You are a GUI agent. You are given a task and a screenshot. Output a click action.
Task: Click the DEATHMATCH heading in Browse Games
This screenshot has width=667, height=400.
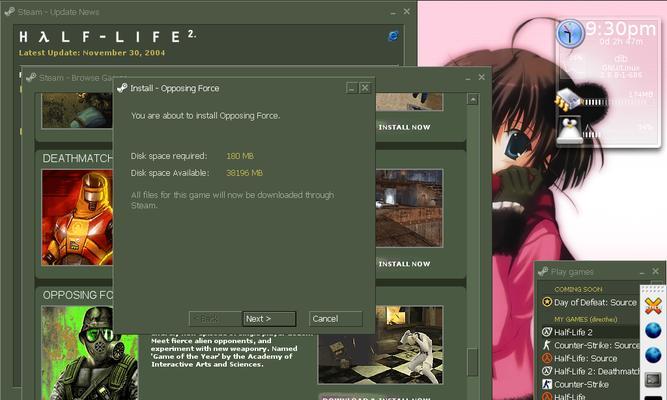coord(78,159)
